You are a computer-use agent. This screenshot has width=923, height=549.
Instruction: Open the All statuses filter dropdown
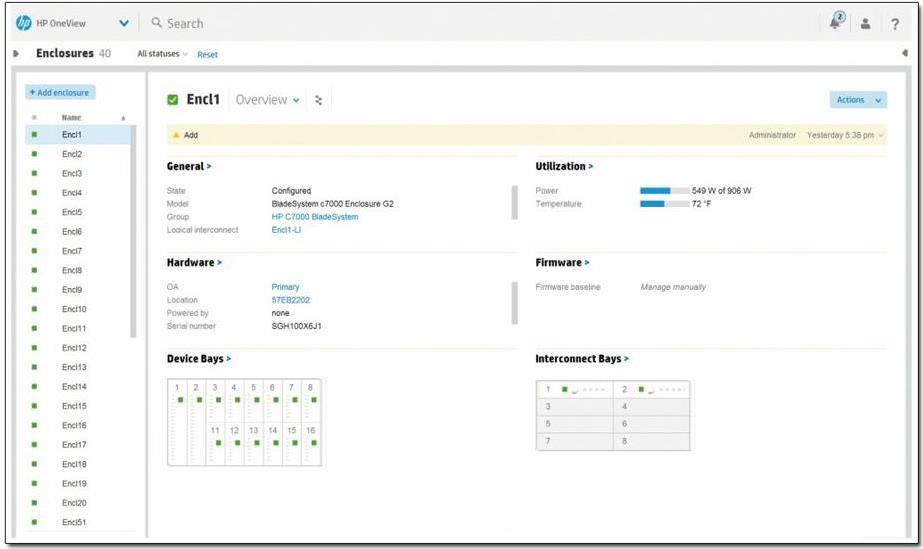pos(162,54)
